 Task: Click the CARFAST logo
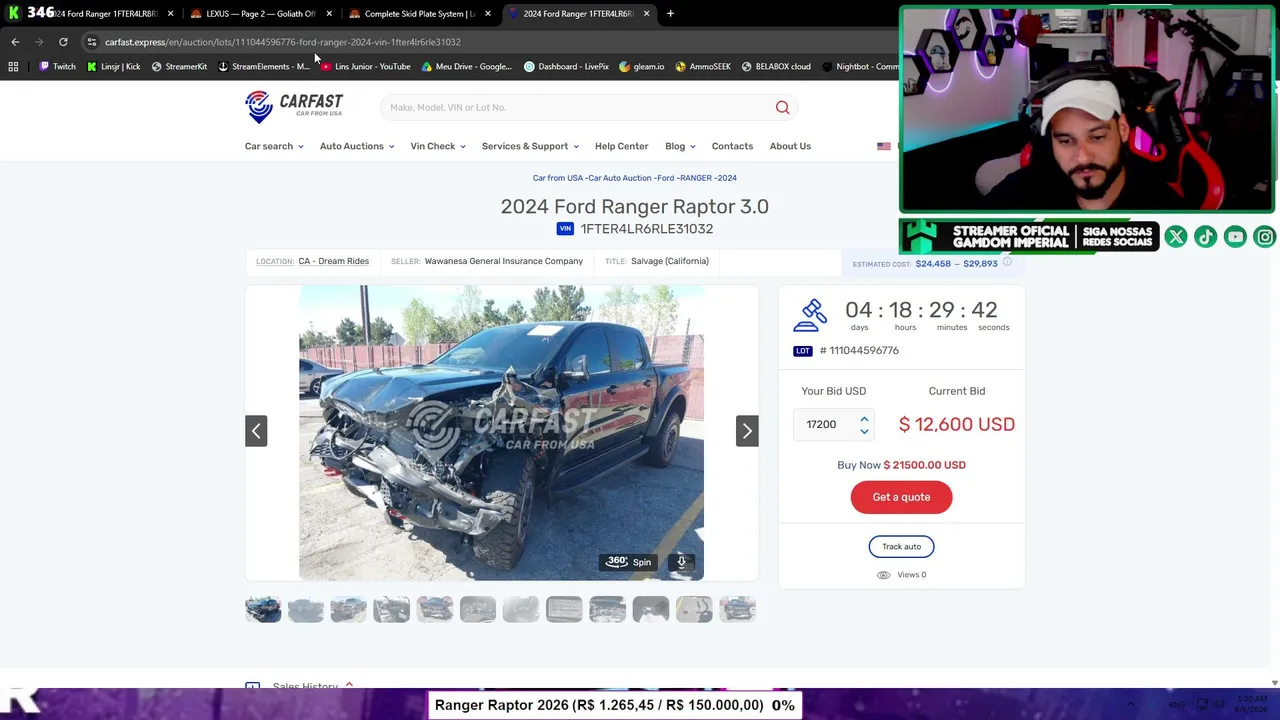tap(294, 106)
